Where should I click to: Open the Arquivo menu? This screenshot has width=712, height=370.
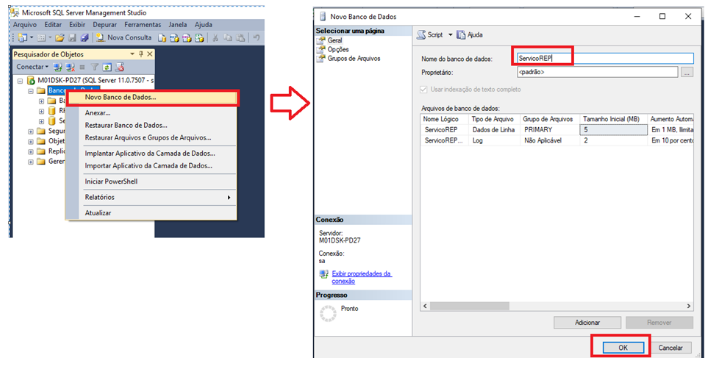25,25
